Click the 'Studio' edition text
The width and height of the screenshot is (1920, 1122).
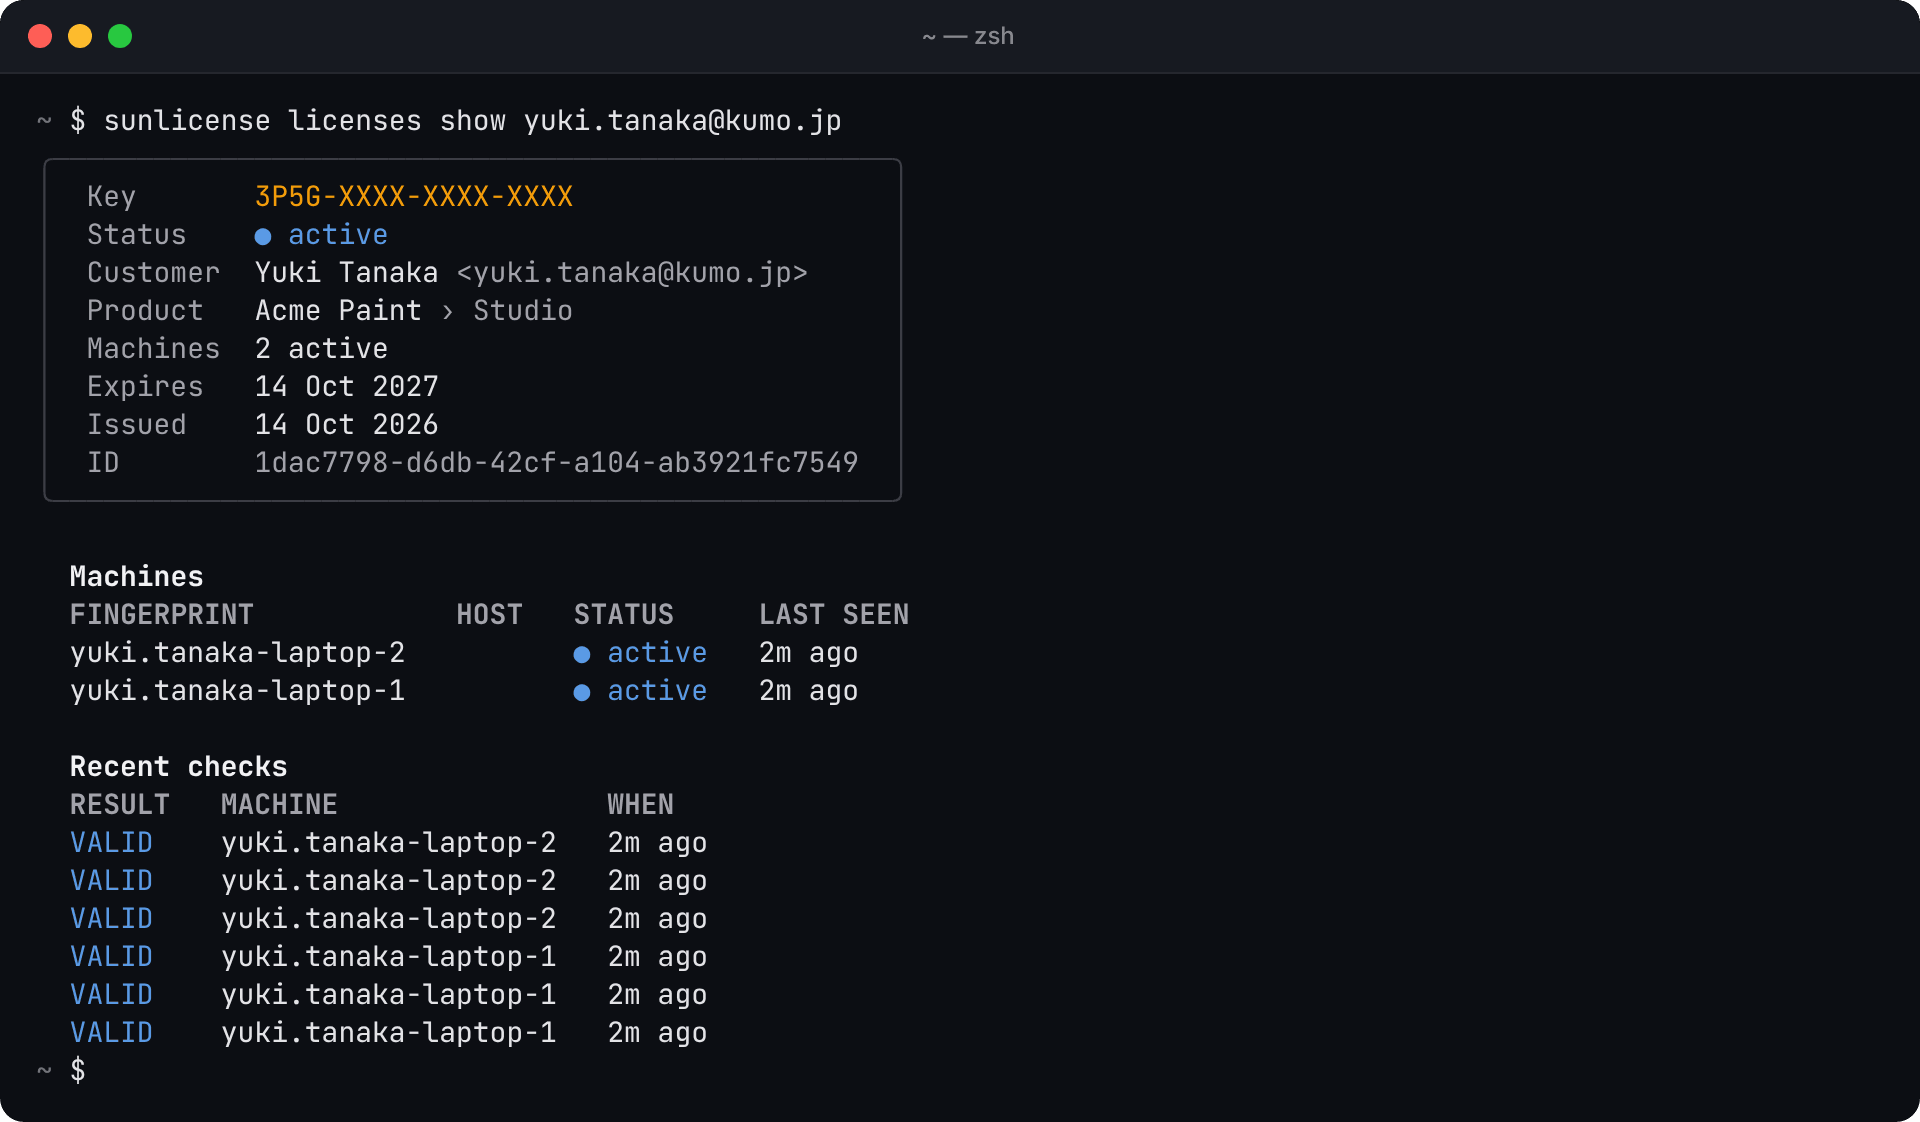pyautogui.click(x=523, y=311)
